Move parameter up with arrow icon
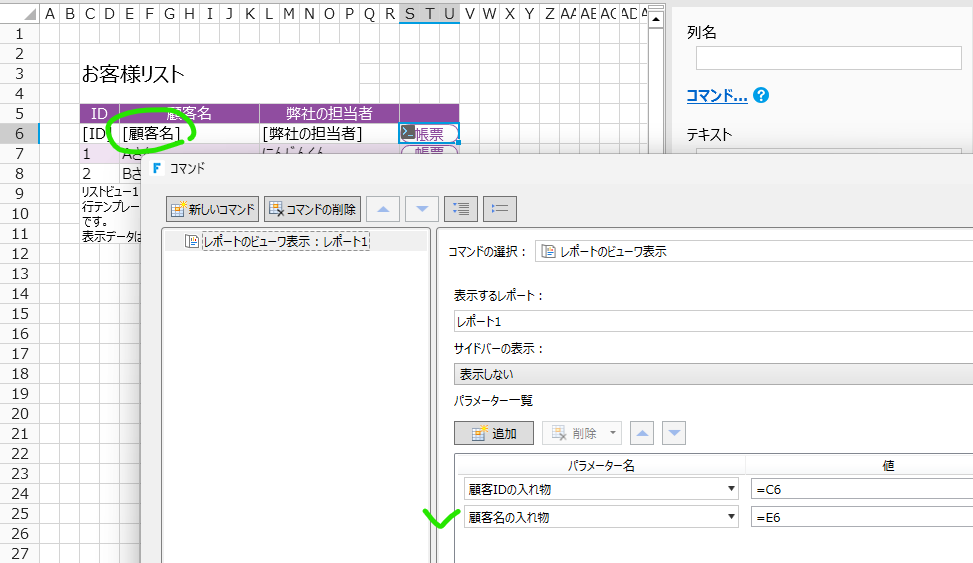This screenshot has height=563, width=973. click(643, 433)
